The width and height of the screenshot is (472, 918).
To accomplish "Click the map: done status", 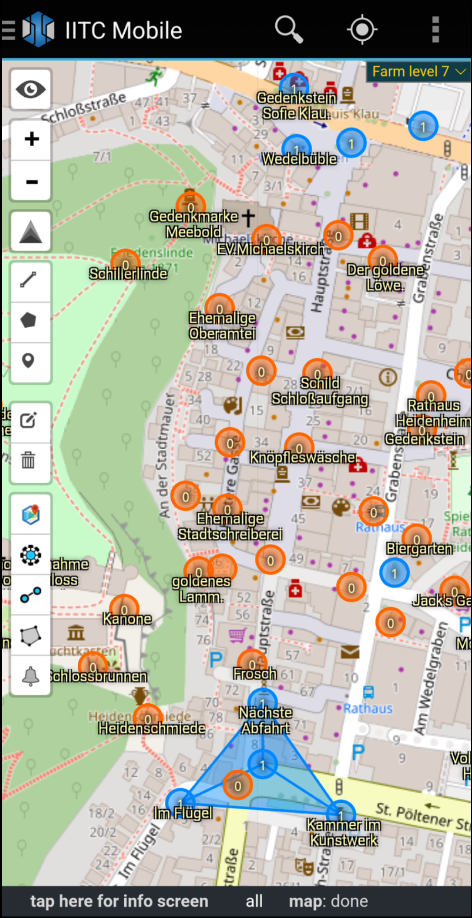I will pyautogui.click(x=329, y=902).
